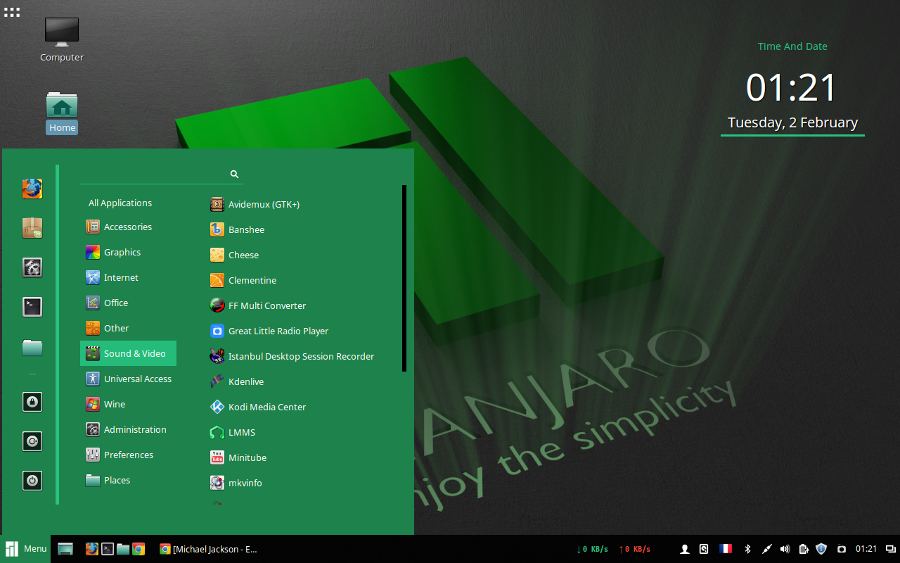Screen dimensions: 900x563
Task: Open the package manager favorite icon
Action: (32, 228)
